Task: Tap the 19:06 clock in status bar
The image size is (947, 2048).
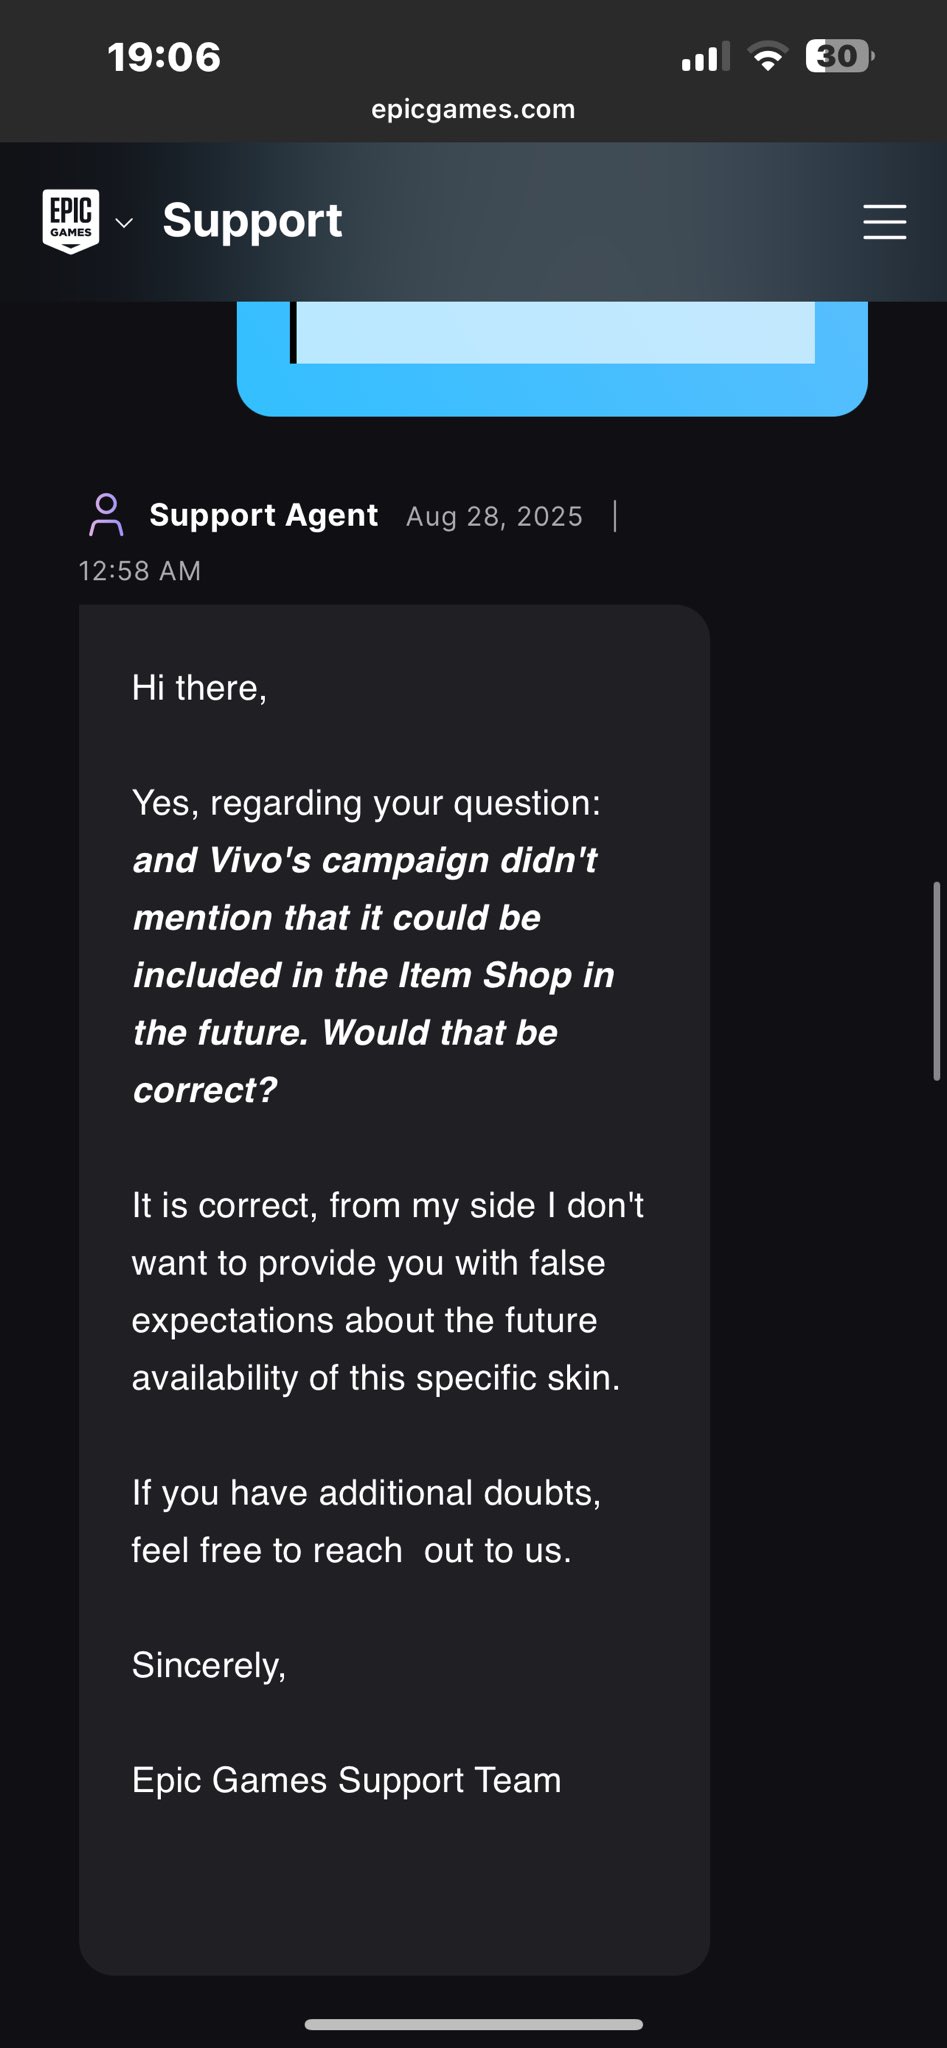Action: click(164, 57)
